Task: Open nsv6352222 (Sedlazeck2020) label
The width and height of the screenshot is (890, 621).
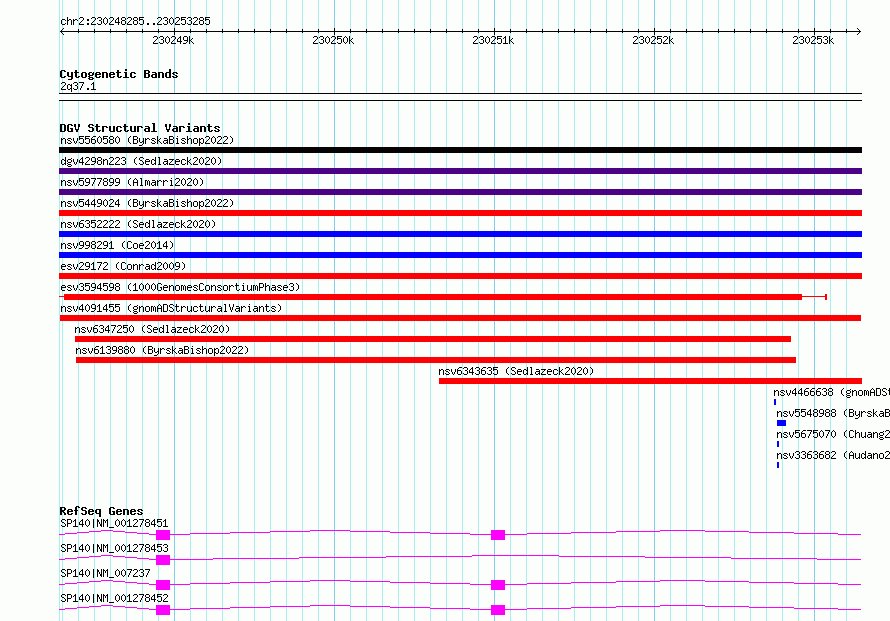Action: [x=138, y=224]
